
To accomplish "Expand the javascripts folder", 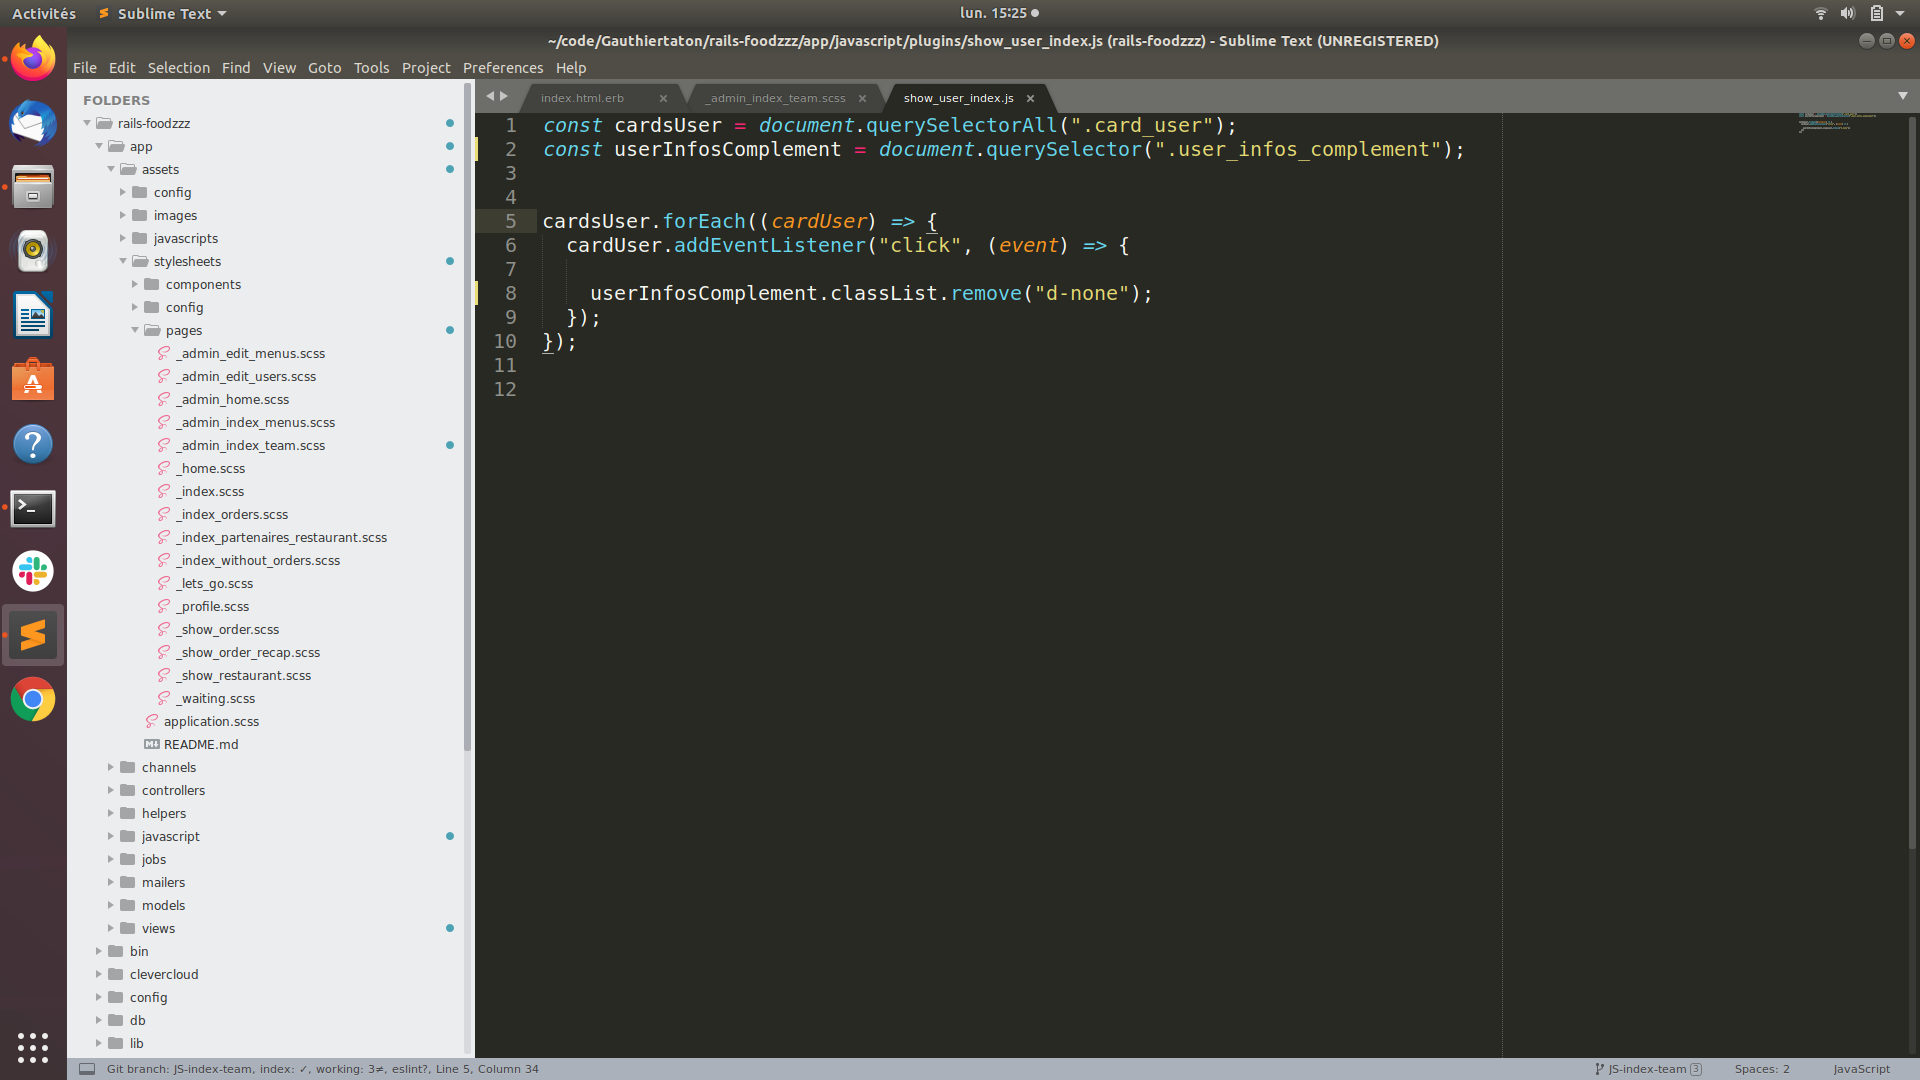I will (x=123, y=238).
